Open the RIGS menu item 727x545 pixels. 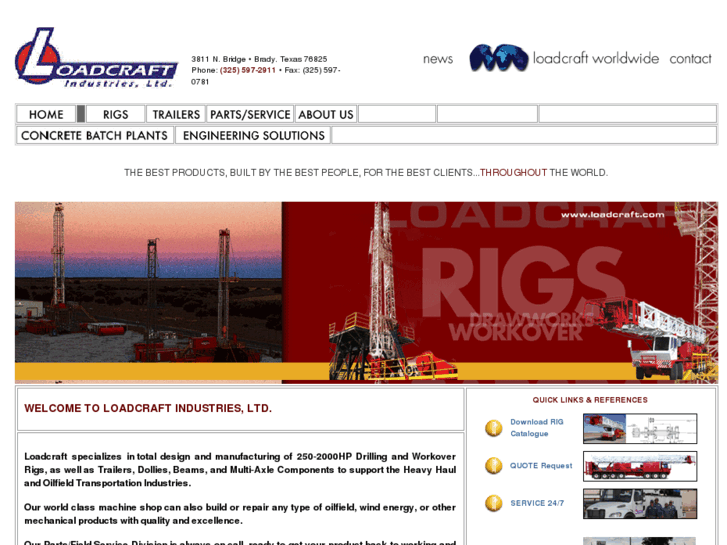click(115, 114)
